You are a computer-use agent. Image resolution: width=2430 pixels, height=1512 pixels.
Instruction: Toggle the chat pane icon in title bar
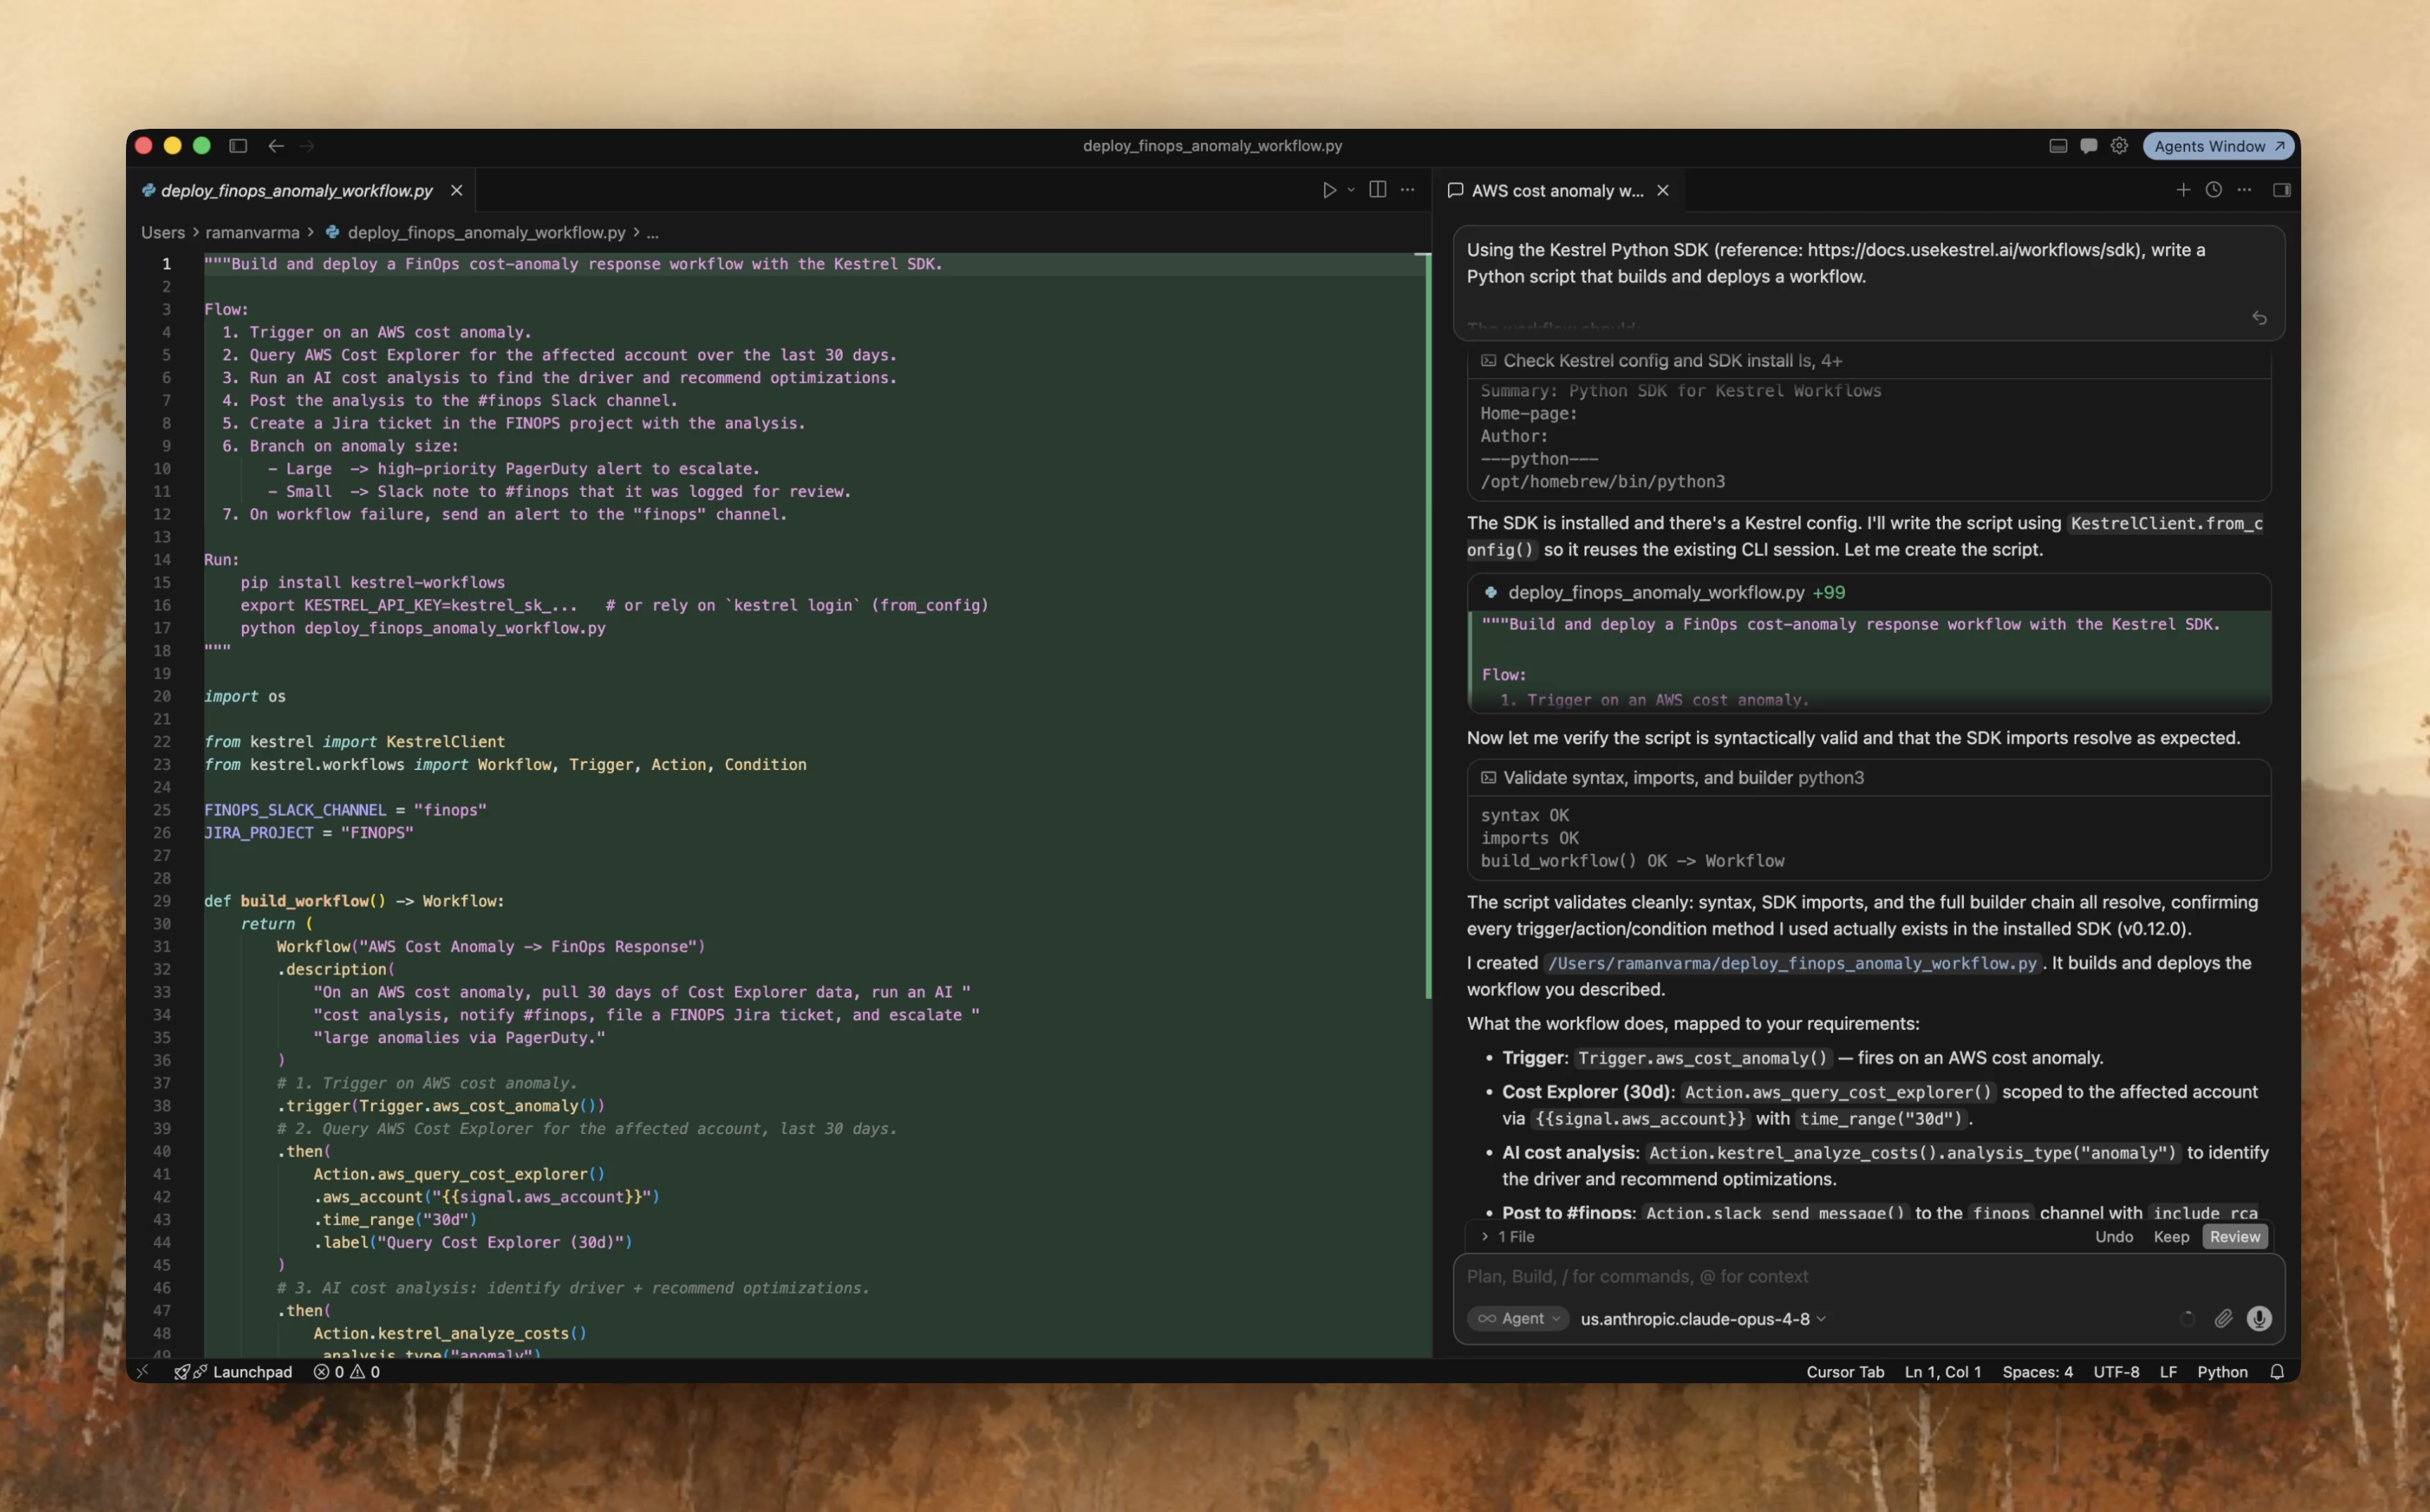pyautogui.click(x=2089, y=146)
